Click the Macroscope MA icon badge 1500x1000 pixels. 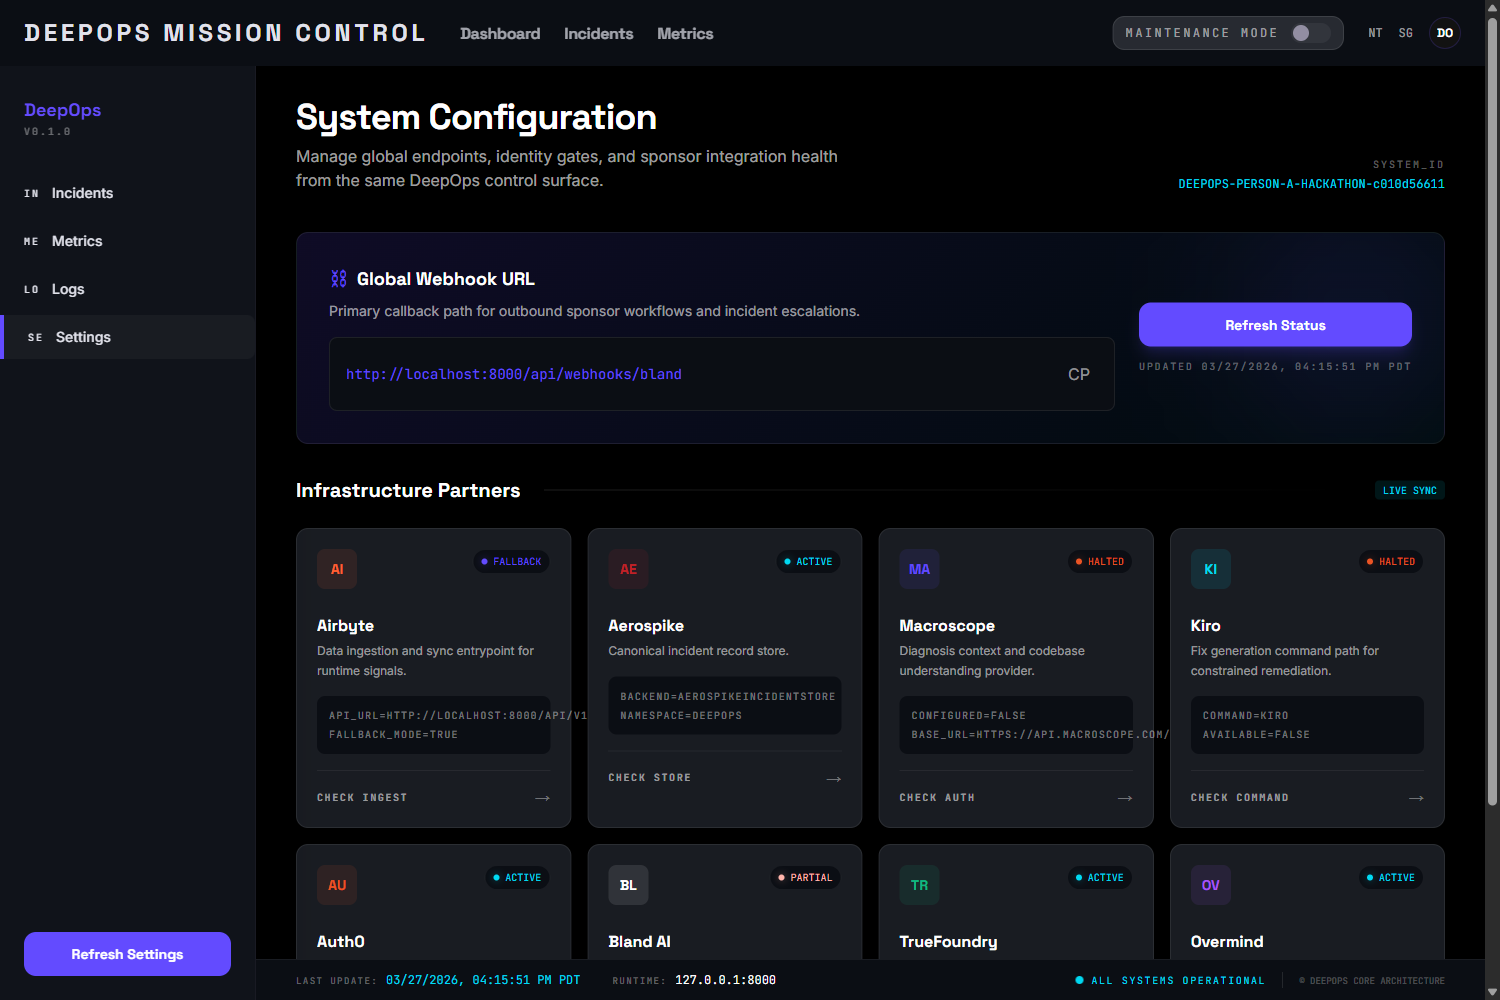919,569
